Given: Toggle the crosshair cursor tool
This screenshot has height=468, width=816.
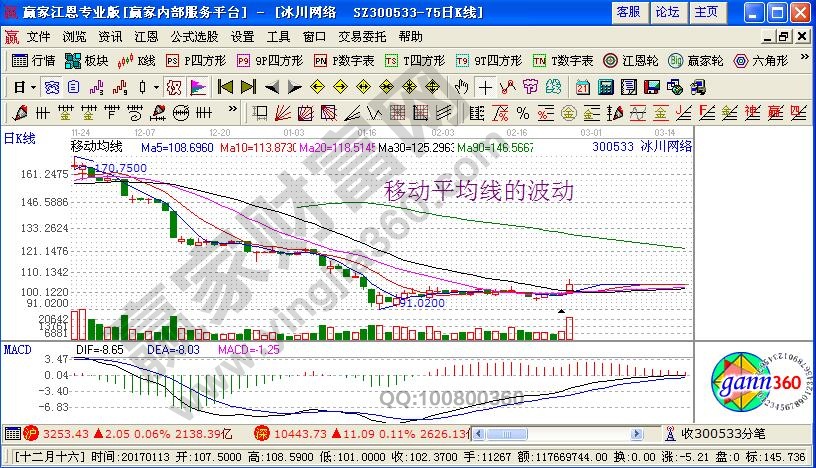Looking at the screenshot, I should 485,86.
